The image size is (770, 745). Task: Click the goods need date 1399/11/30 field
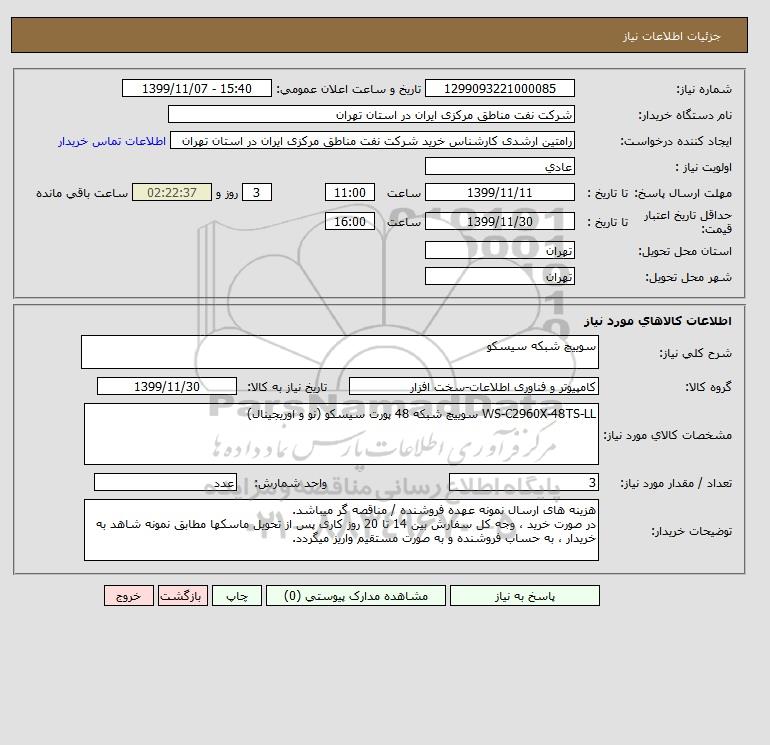pyautogui.click(x=167, y=386)
